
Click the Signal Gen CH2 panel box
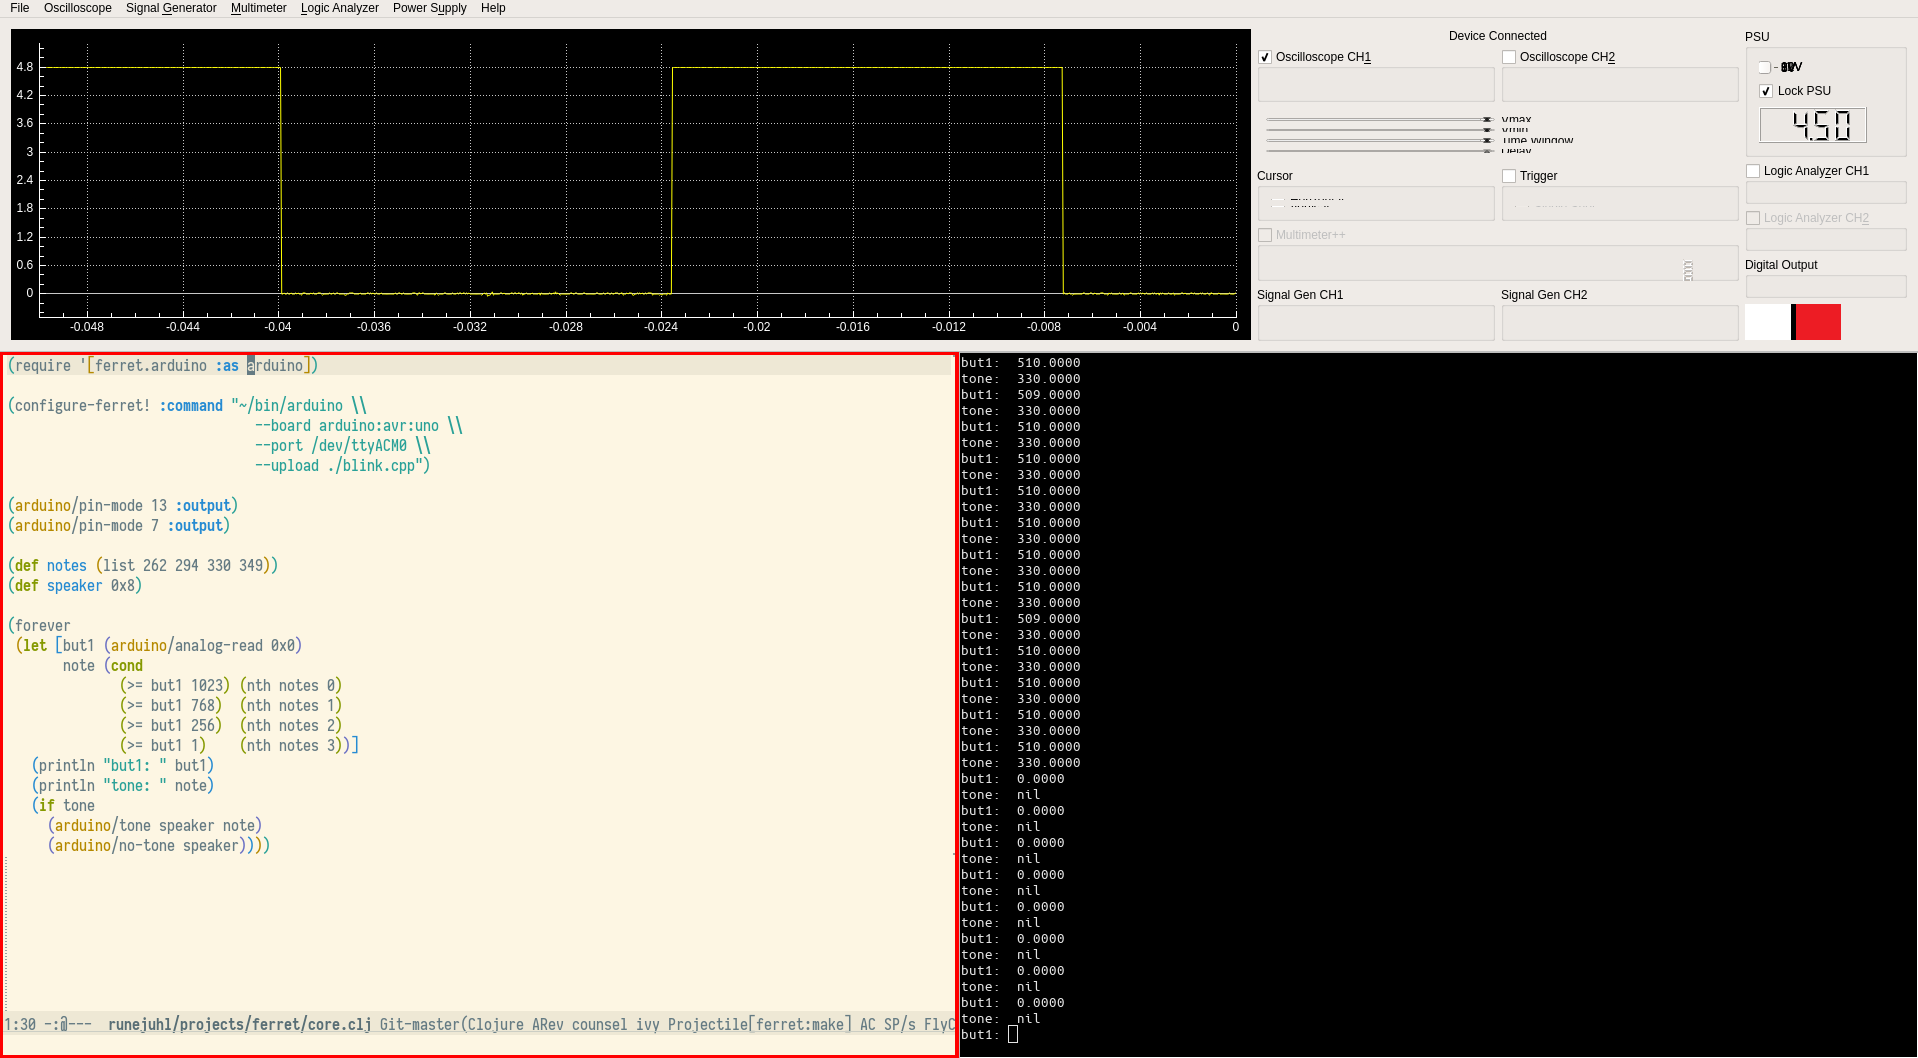pyautogui.click(x=1620, y=323)
